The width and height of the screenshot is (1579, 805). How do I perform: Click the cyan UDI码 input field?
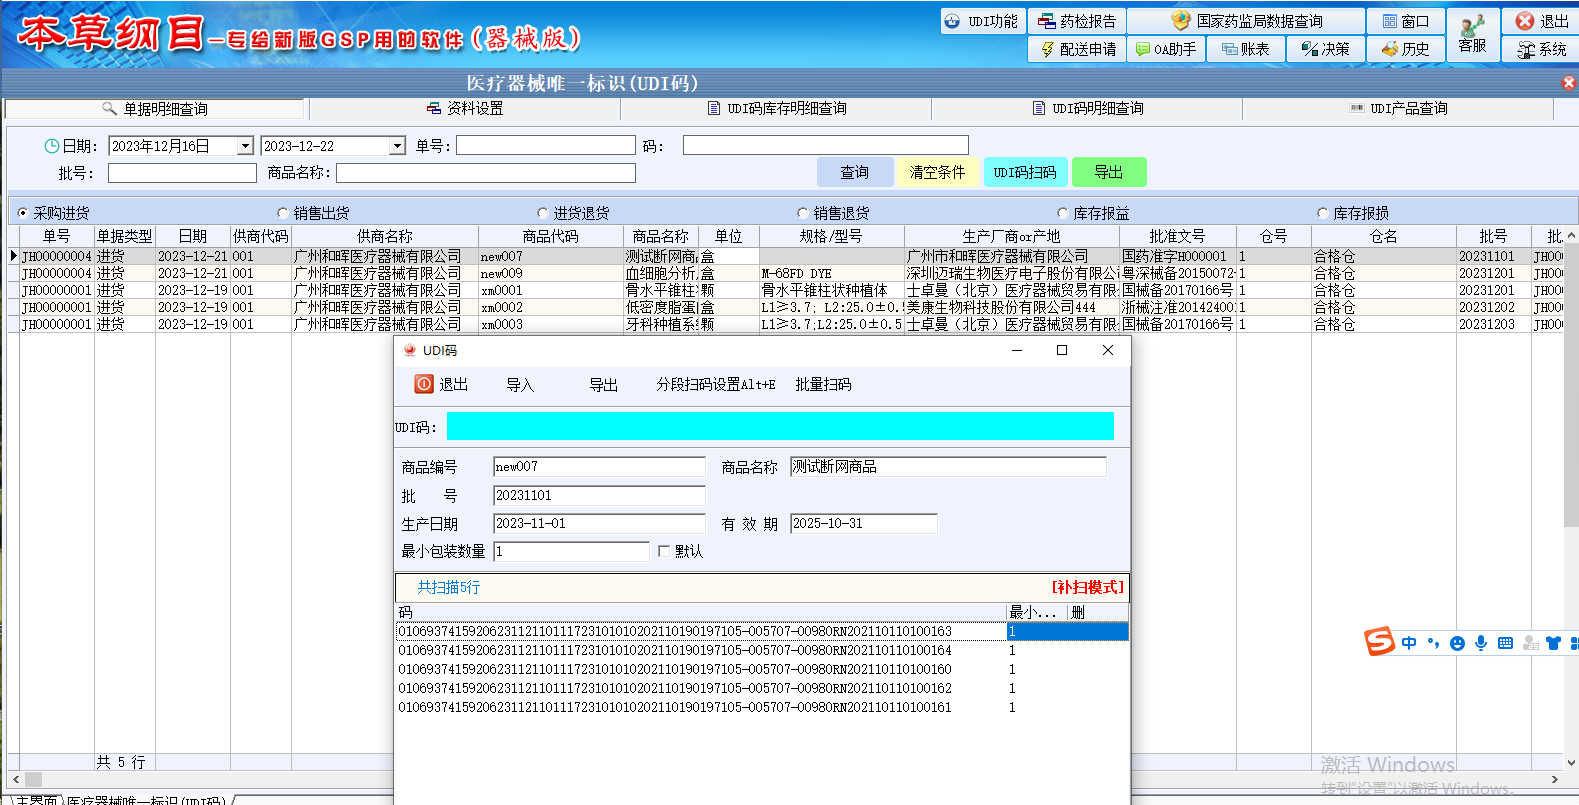pyautogui.click(x=780, y=427)
